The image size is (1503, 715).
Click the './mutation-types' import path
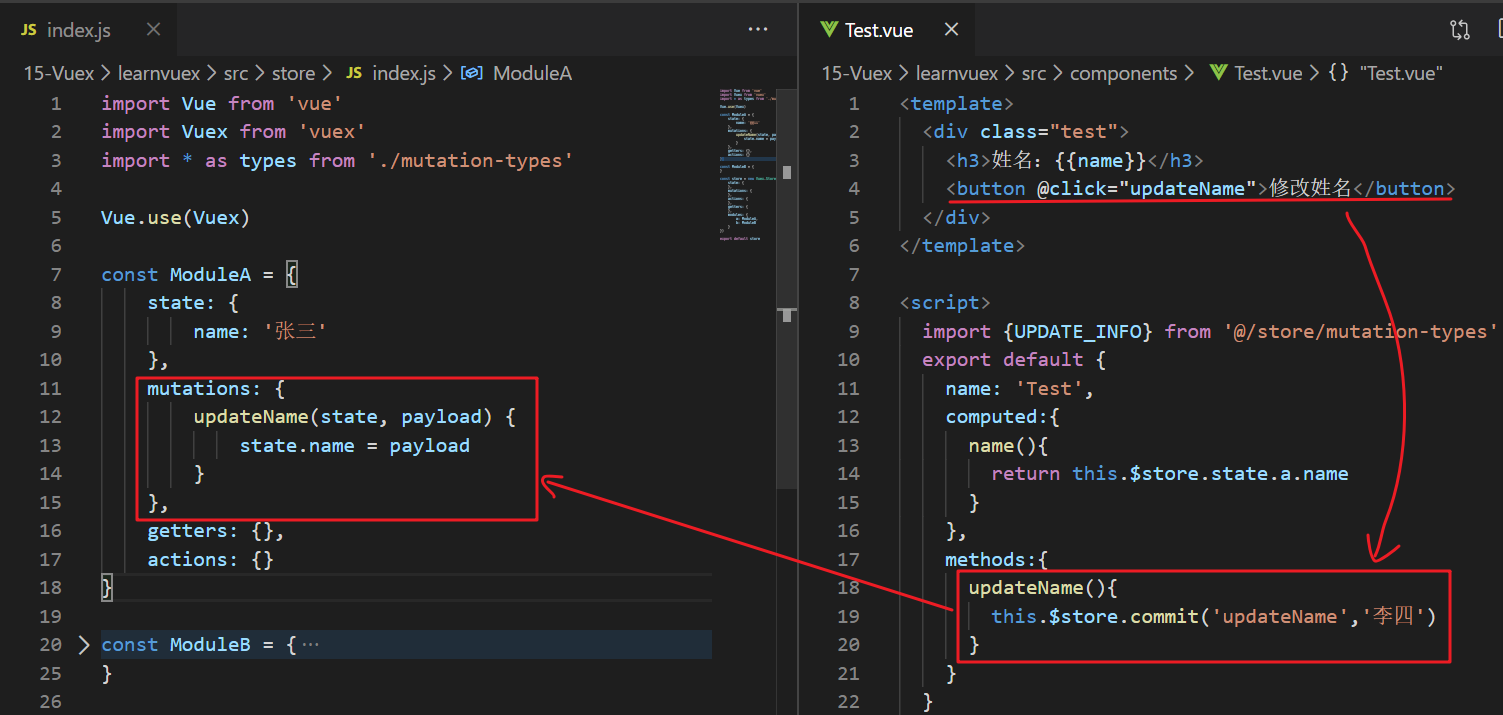[x=469, y=160]
